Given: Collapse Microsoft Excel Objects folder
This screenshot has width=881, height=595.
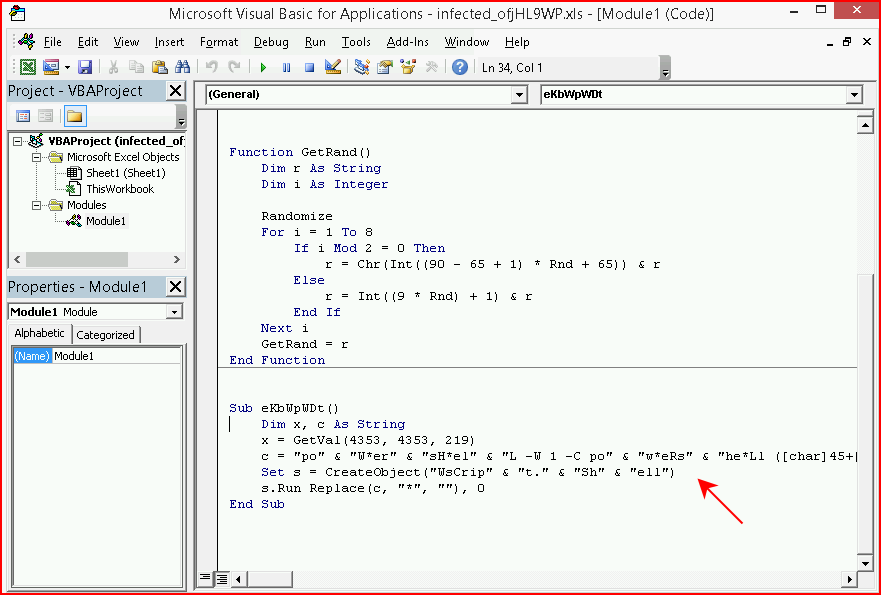Looking at the screenshot, I should [37, 157].
